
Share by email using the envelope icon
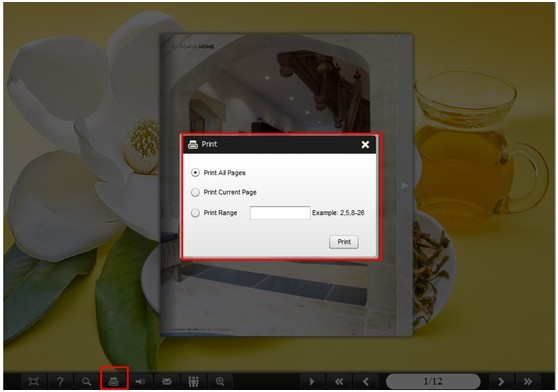pos(167,381)
